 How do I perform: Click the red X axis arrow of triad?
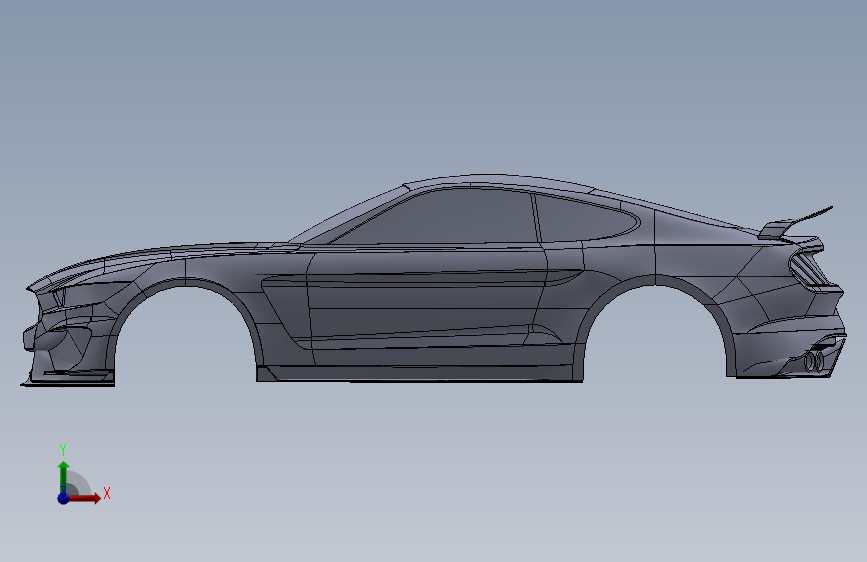tap(86, 498)
